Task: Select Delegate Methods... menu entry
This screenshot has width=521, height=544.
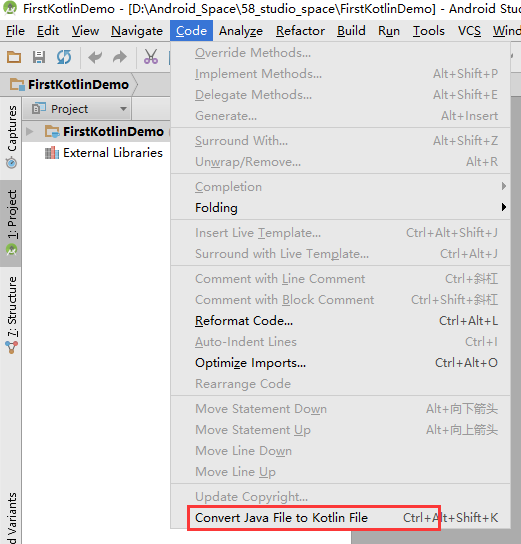Action: [x=341, y=95]
